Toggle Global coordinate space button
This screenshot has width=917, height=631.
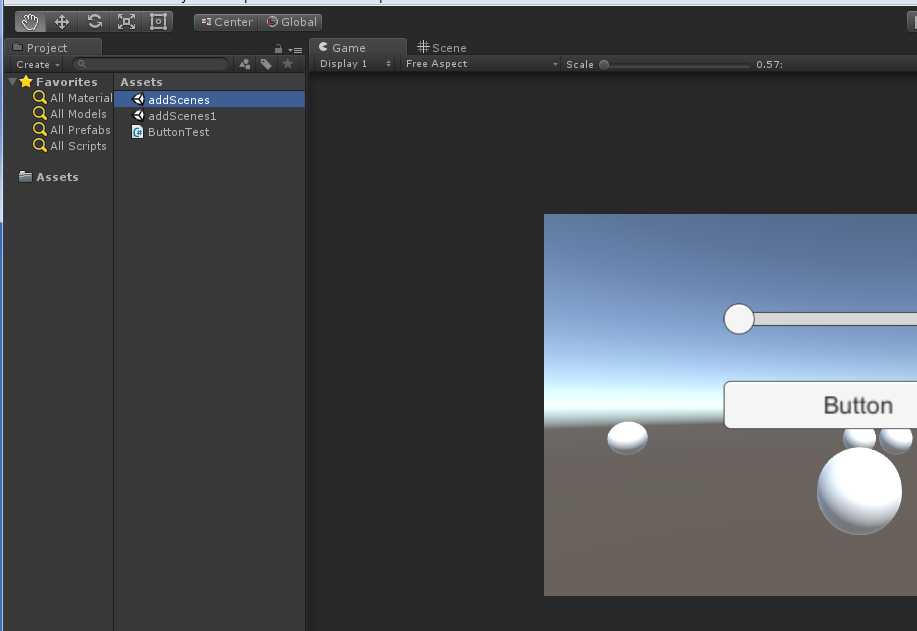(292, 22)
